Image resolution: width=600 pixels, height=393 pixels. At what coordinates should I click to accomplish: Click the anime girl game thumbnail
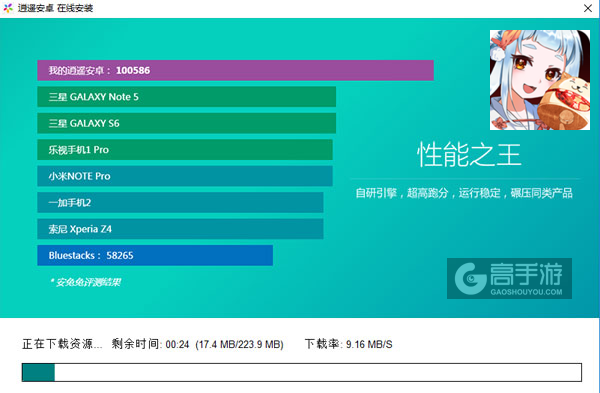[x=540, y=80]
